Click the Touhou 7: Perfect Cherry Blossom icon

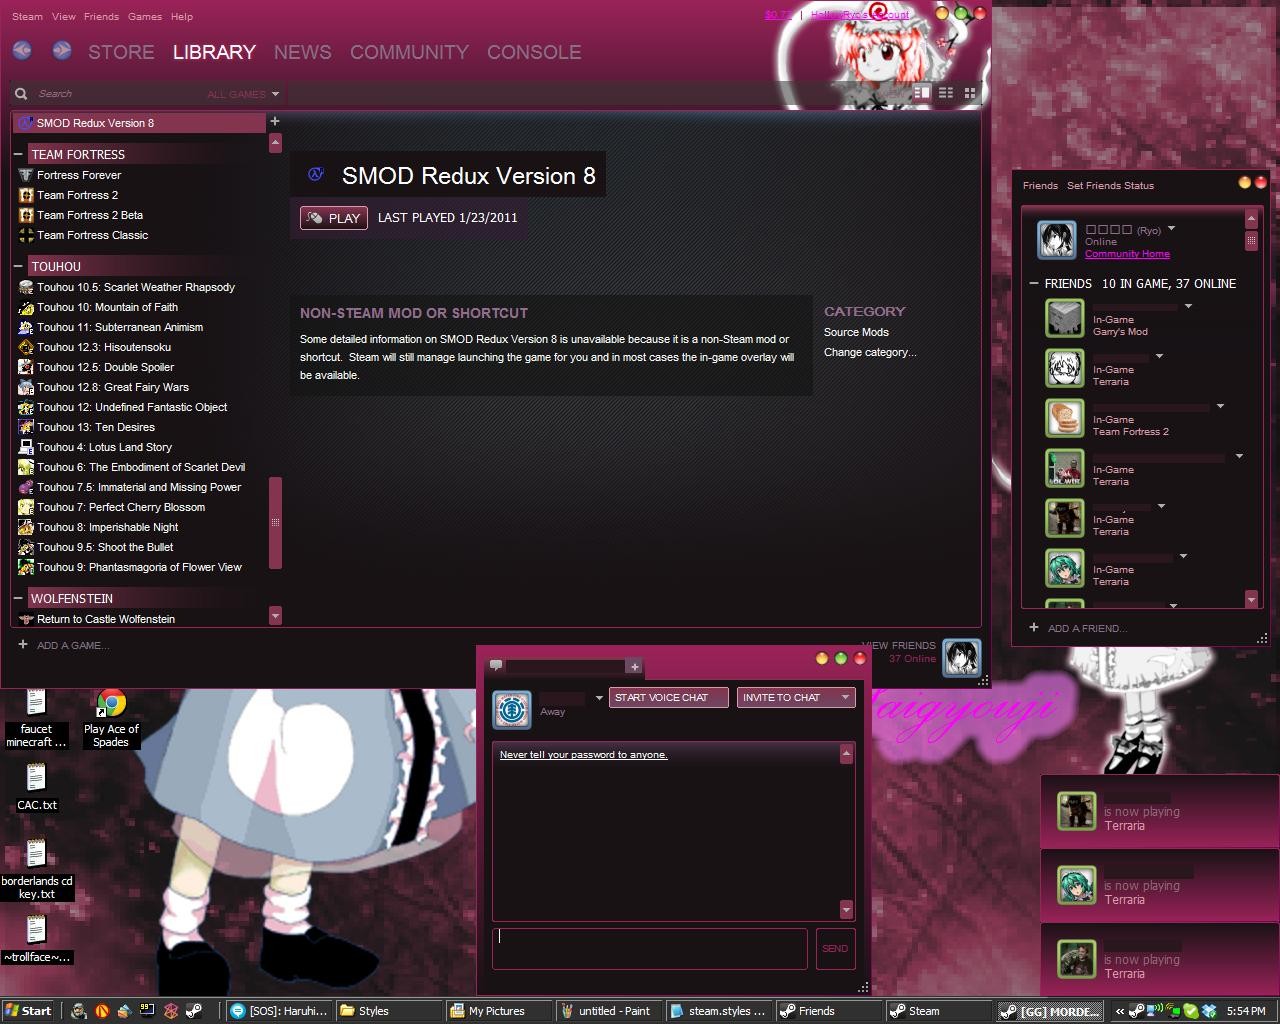coord(26,507)
